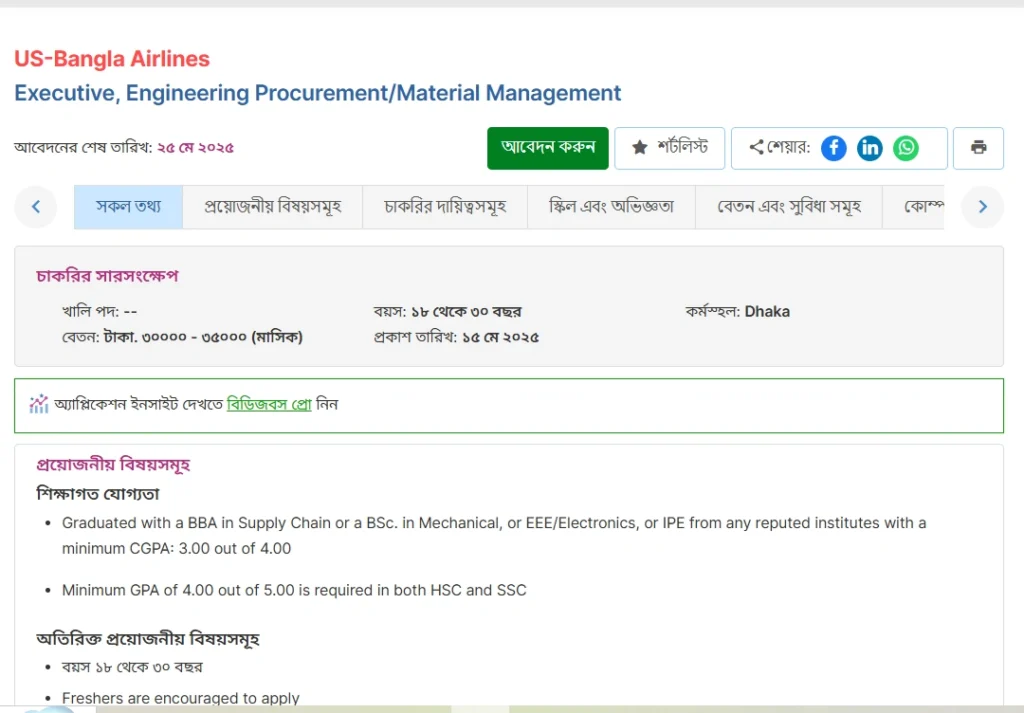1024x713 pixels.
Task: Click the application insight chart icon
Action: pyautogui.click(x=39, y=404)
